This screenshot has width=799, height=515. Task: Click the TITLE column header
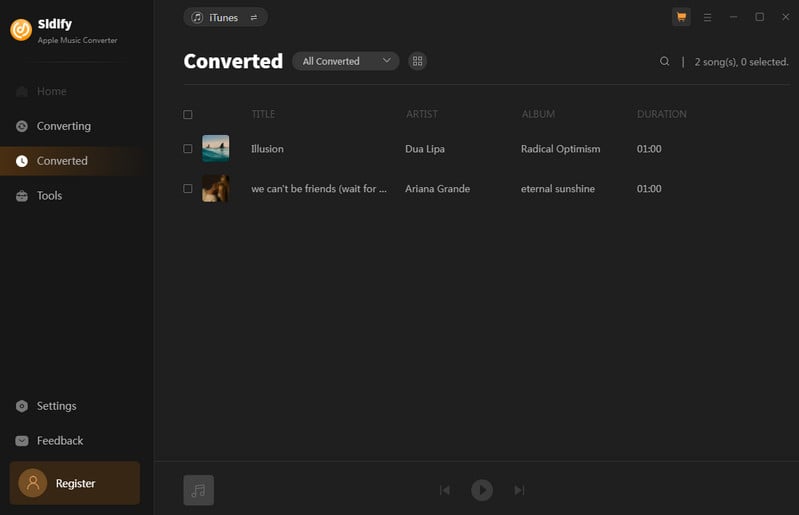tap(263, 114)
